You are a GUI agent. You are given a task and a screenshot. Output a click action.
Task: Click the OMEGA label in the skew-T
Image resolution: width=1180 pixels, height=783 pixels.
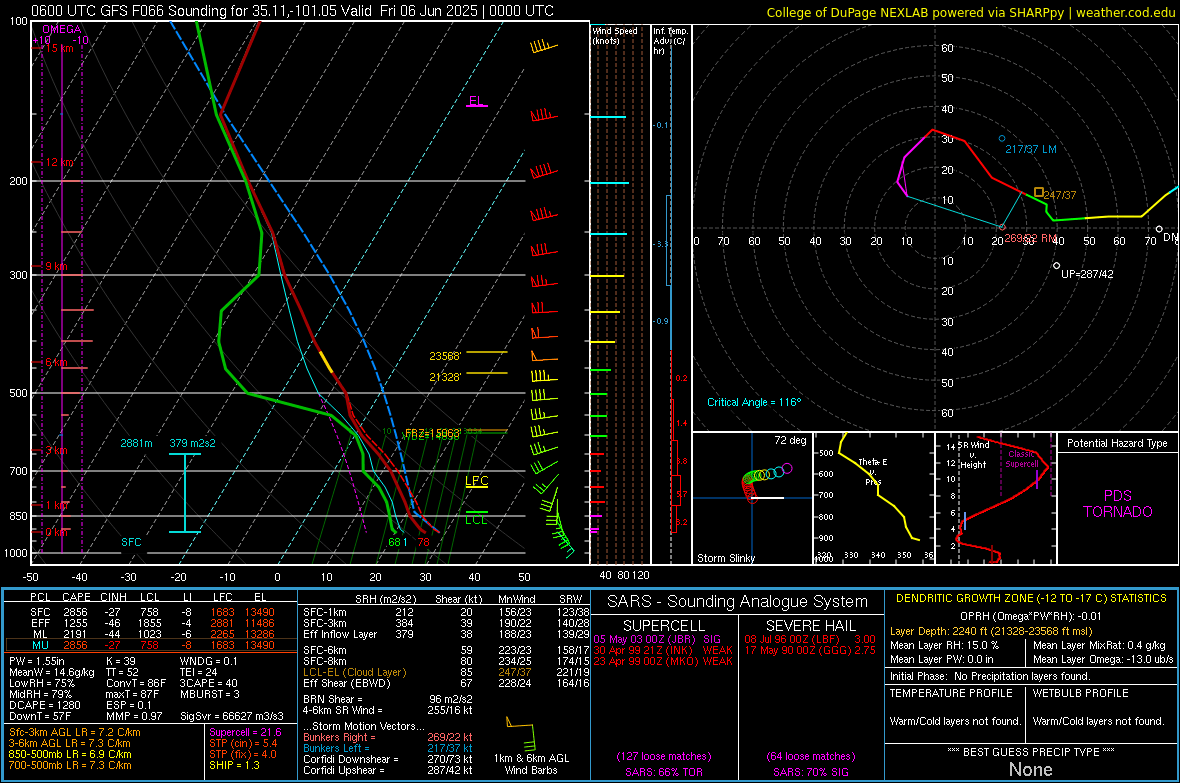tap(62, 29)
